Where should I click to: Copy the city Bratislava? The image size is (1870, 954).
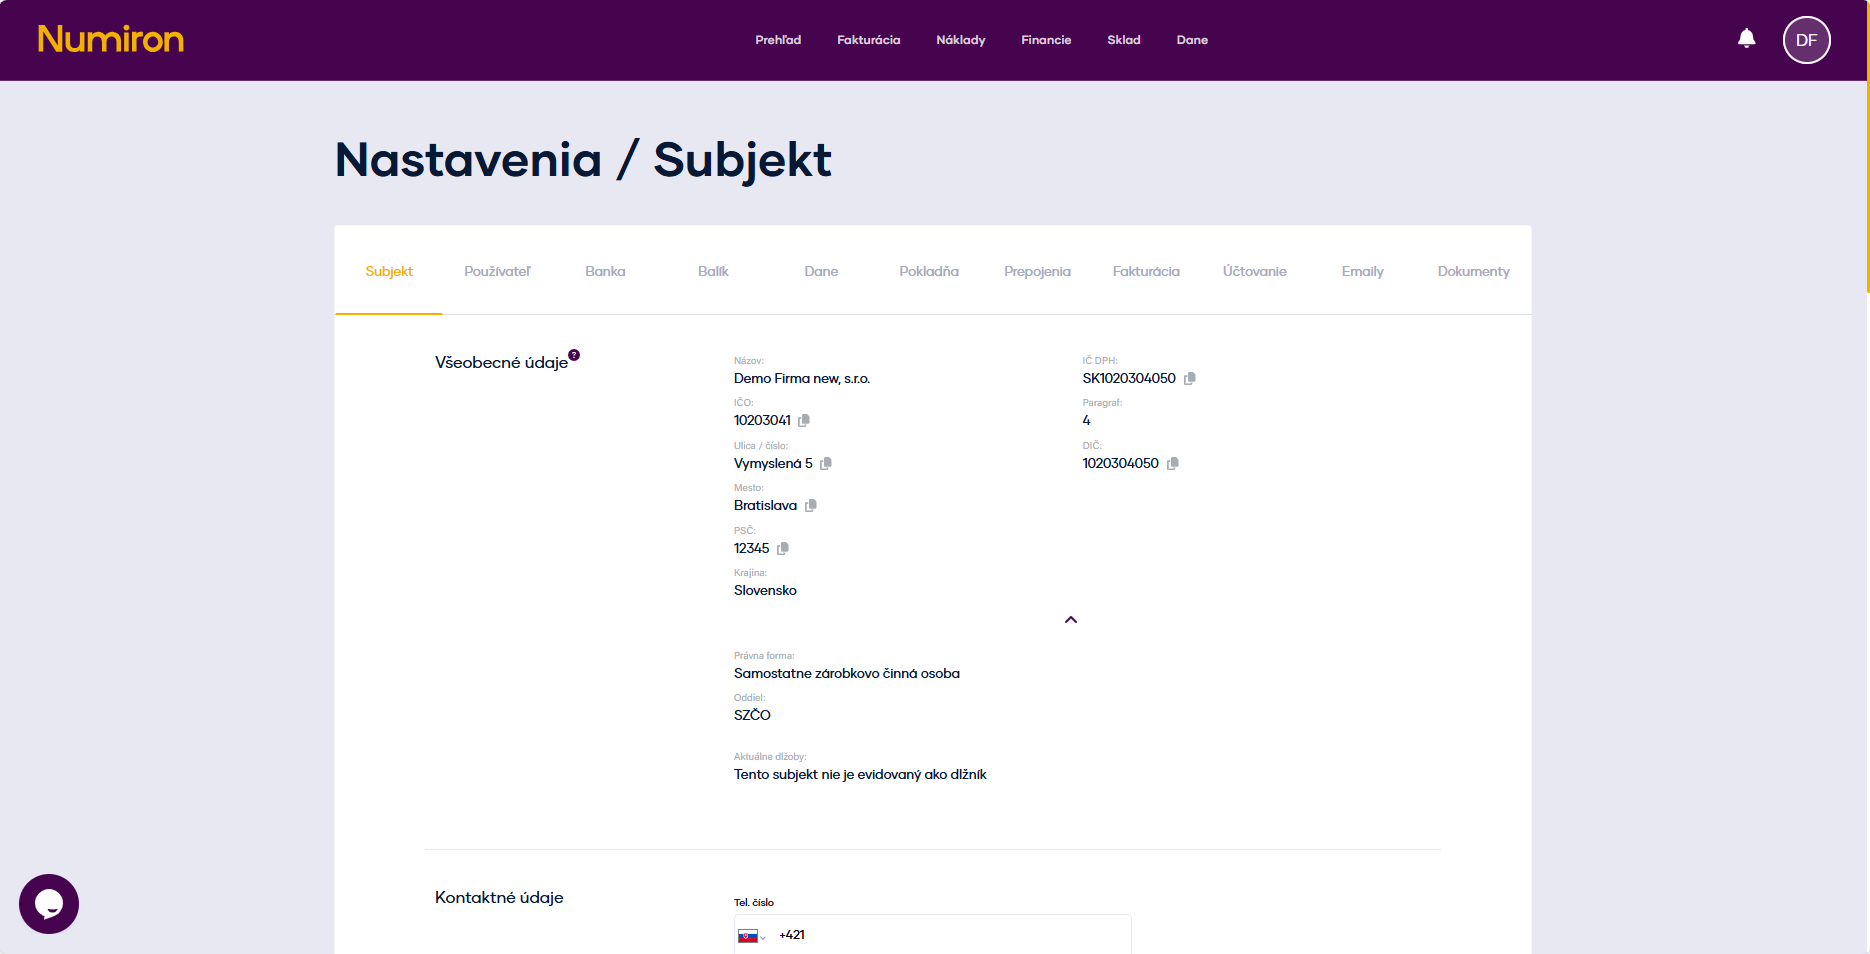coord(810,505)
